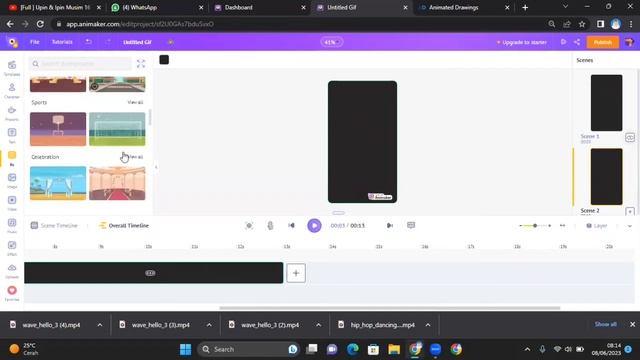This screenshot has width=640, height=360.
Task: Open the Layer dropdown
Action: tap(597, 225)
